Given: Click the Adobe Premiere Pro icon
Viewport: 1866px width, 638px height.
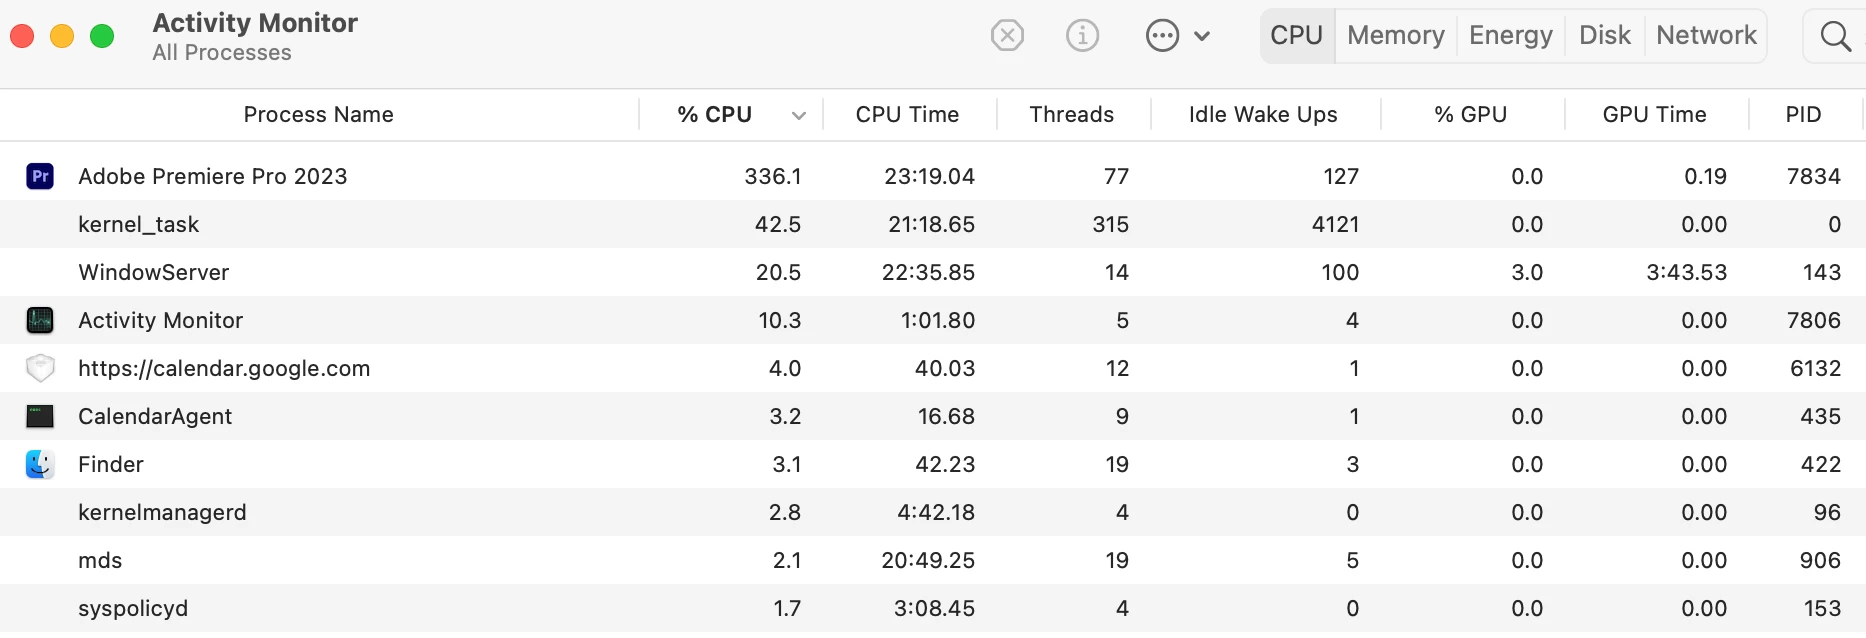Looking at the screenshot, I should coord(40,176).
